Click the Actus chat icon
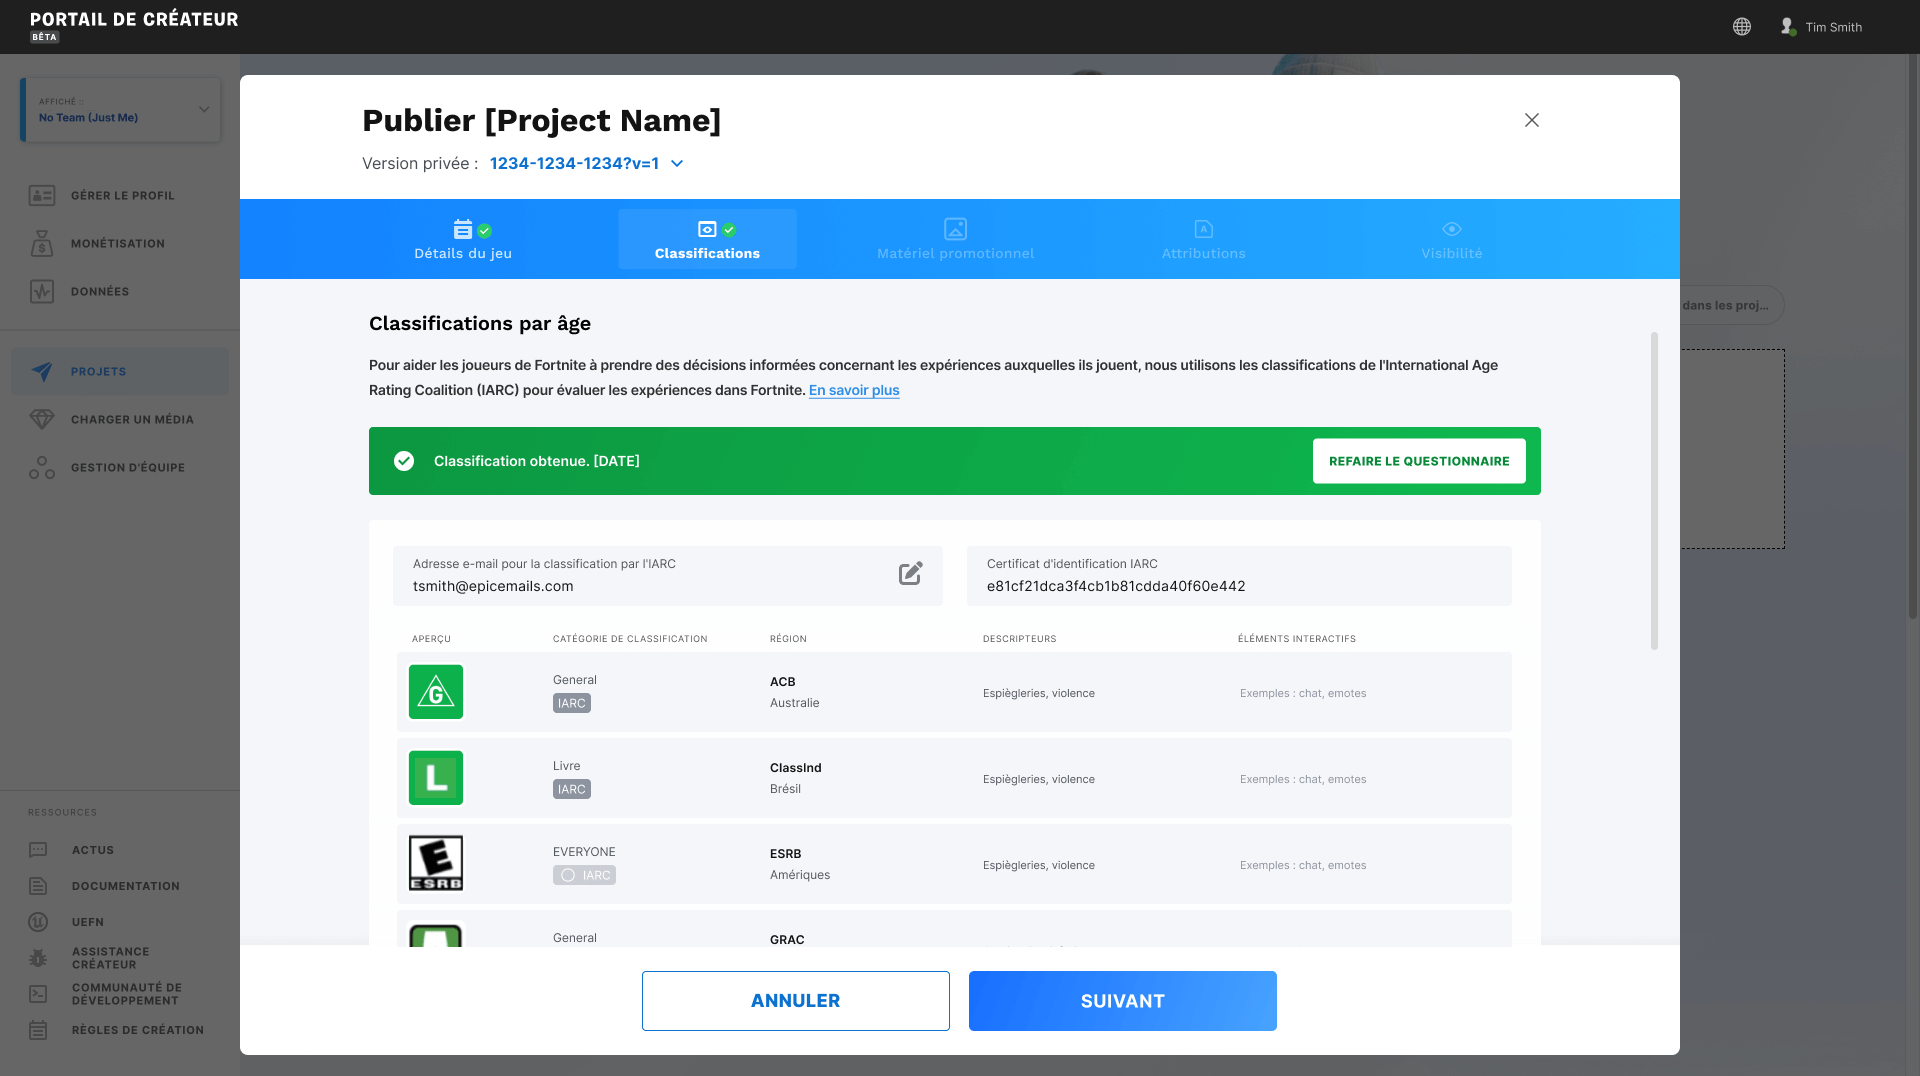 [x=38, y=850]
